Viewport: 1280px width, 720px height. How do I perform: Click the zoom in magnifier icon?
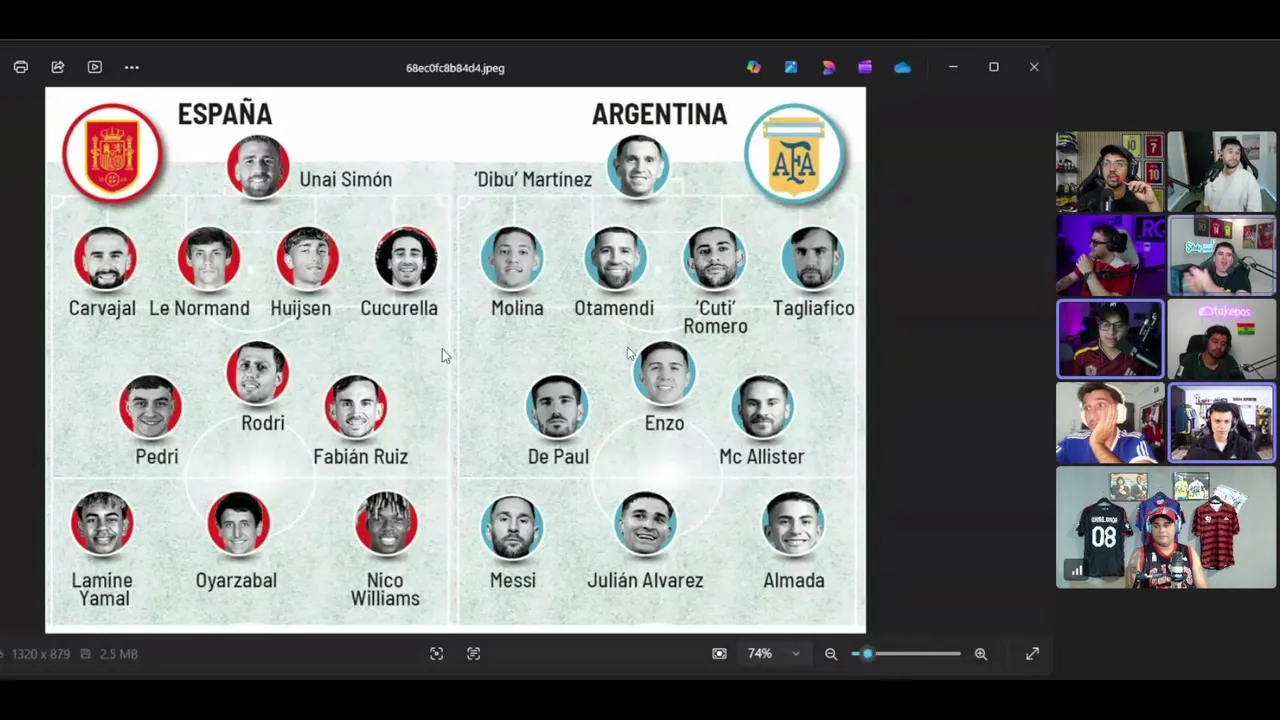(x=981, y=653)
